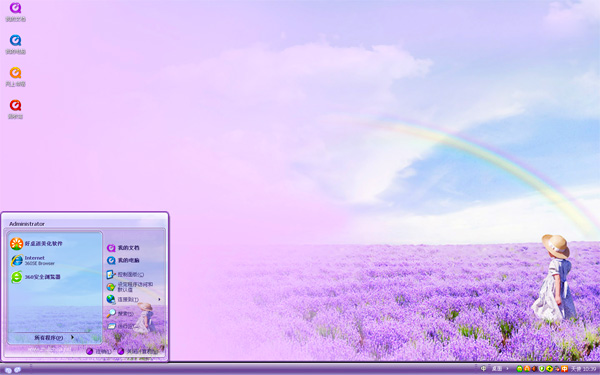Expand the 桌面 toolbar chevron arrow
Screen dimensions: 600x375
[507, 369]
